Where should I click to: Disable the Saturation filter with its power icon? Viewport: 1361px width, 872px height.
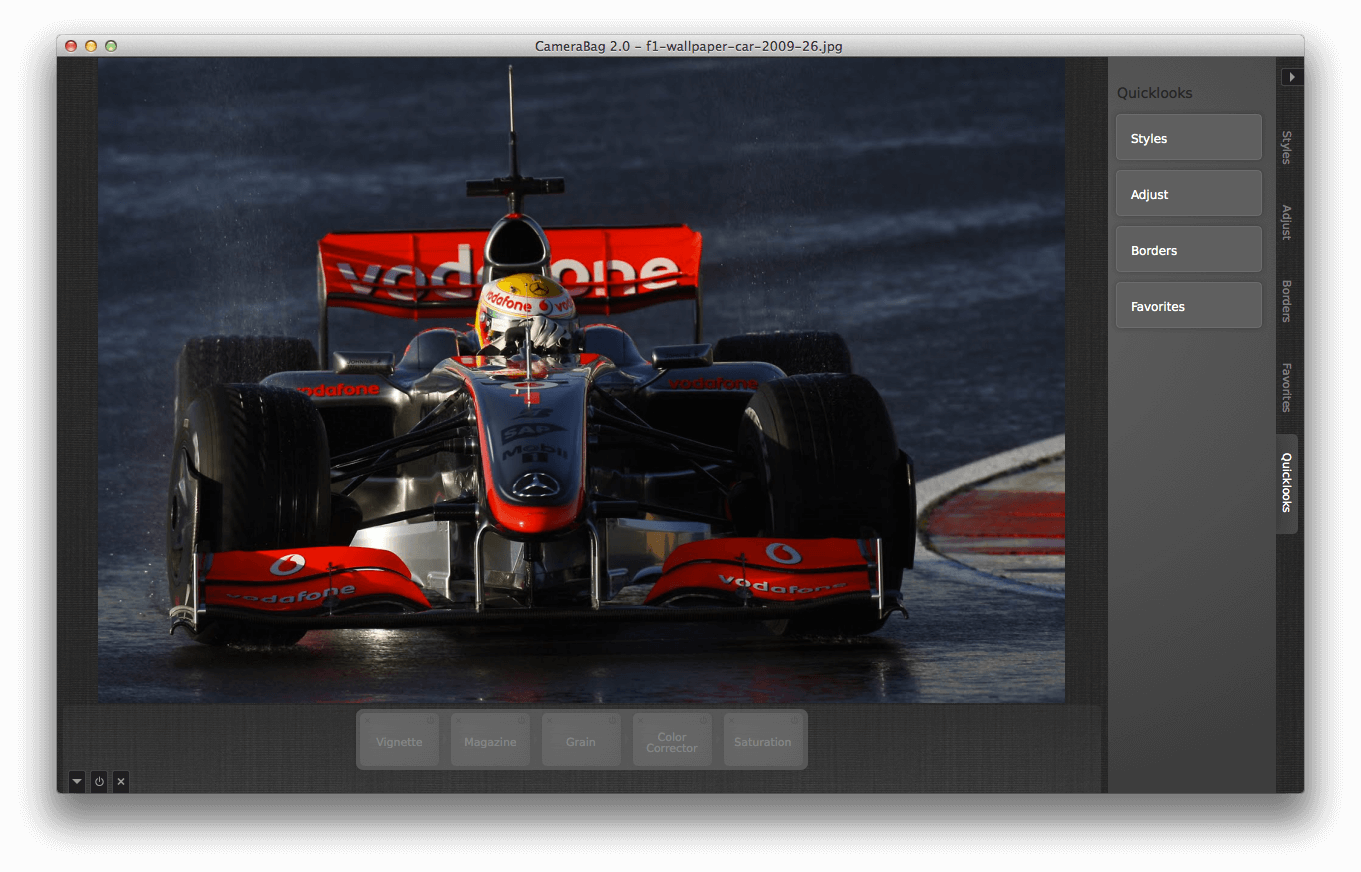tap(794, 720)
